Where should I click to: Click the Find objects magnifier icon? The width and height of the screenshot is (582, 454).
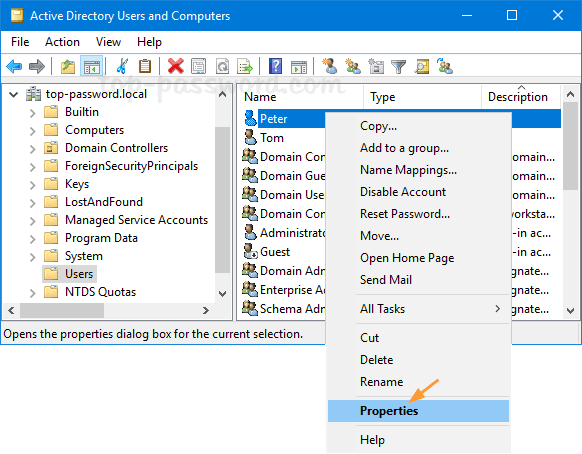coord(422,66)
